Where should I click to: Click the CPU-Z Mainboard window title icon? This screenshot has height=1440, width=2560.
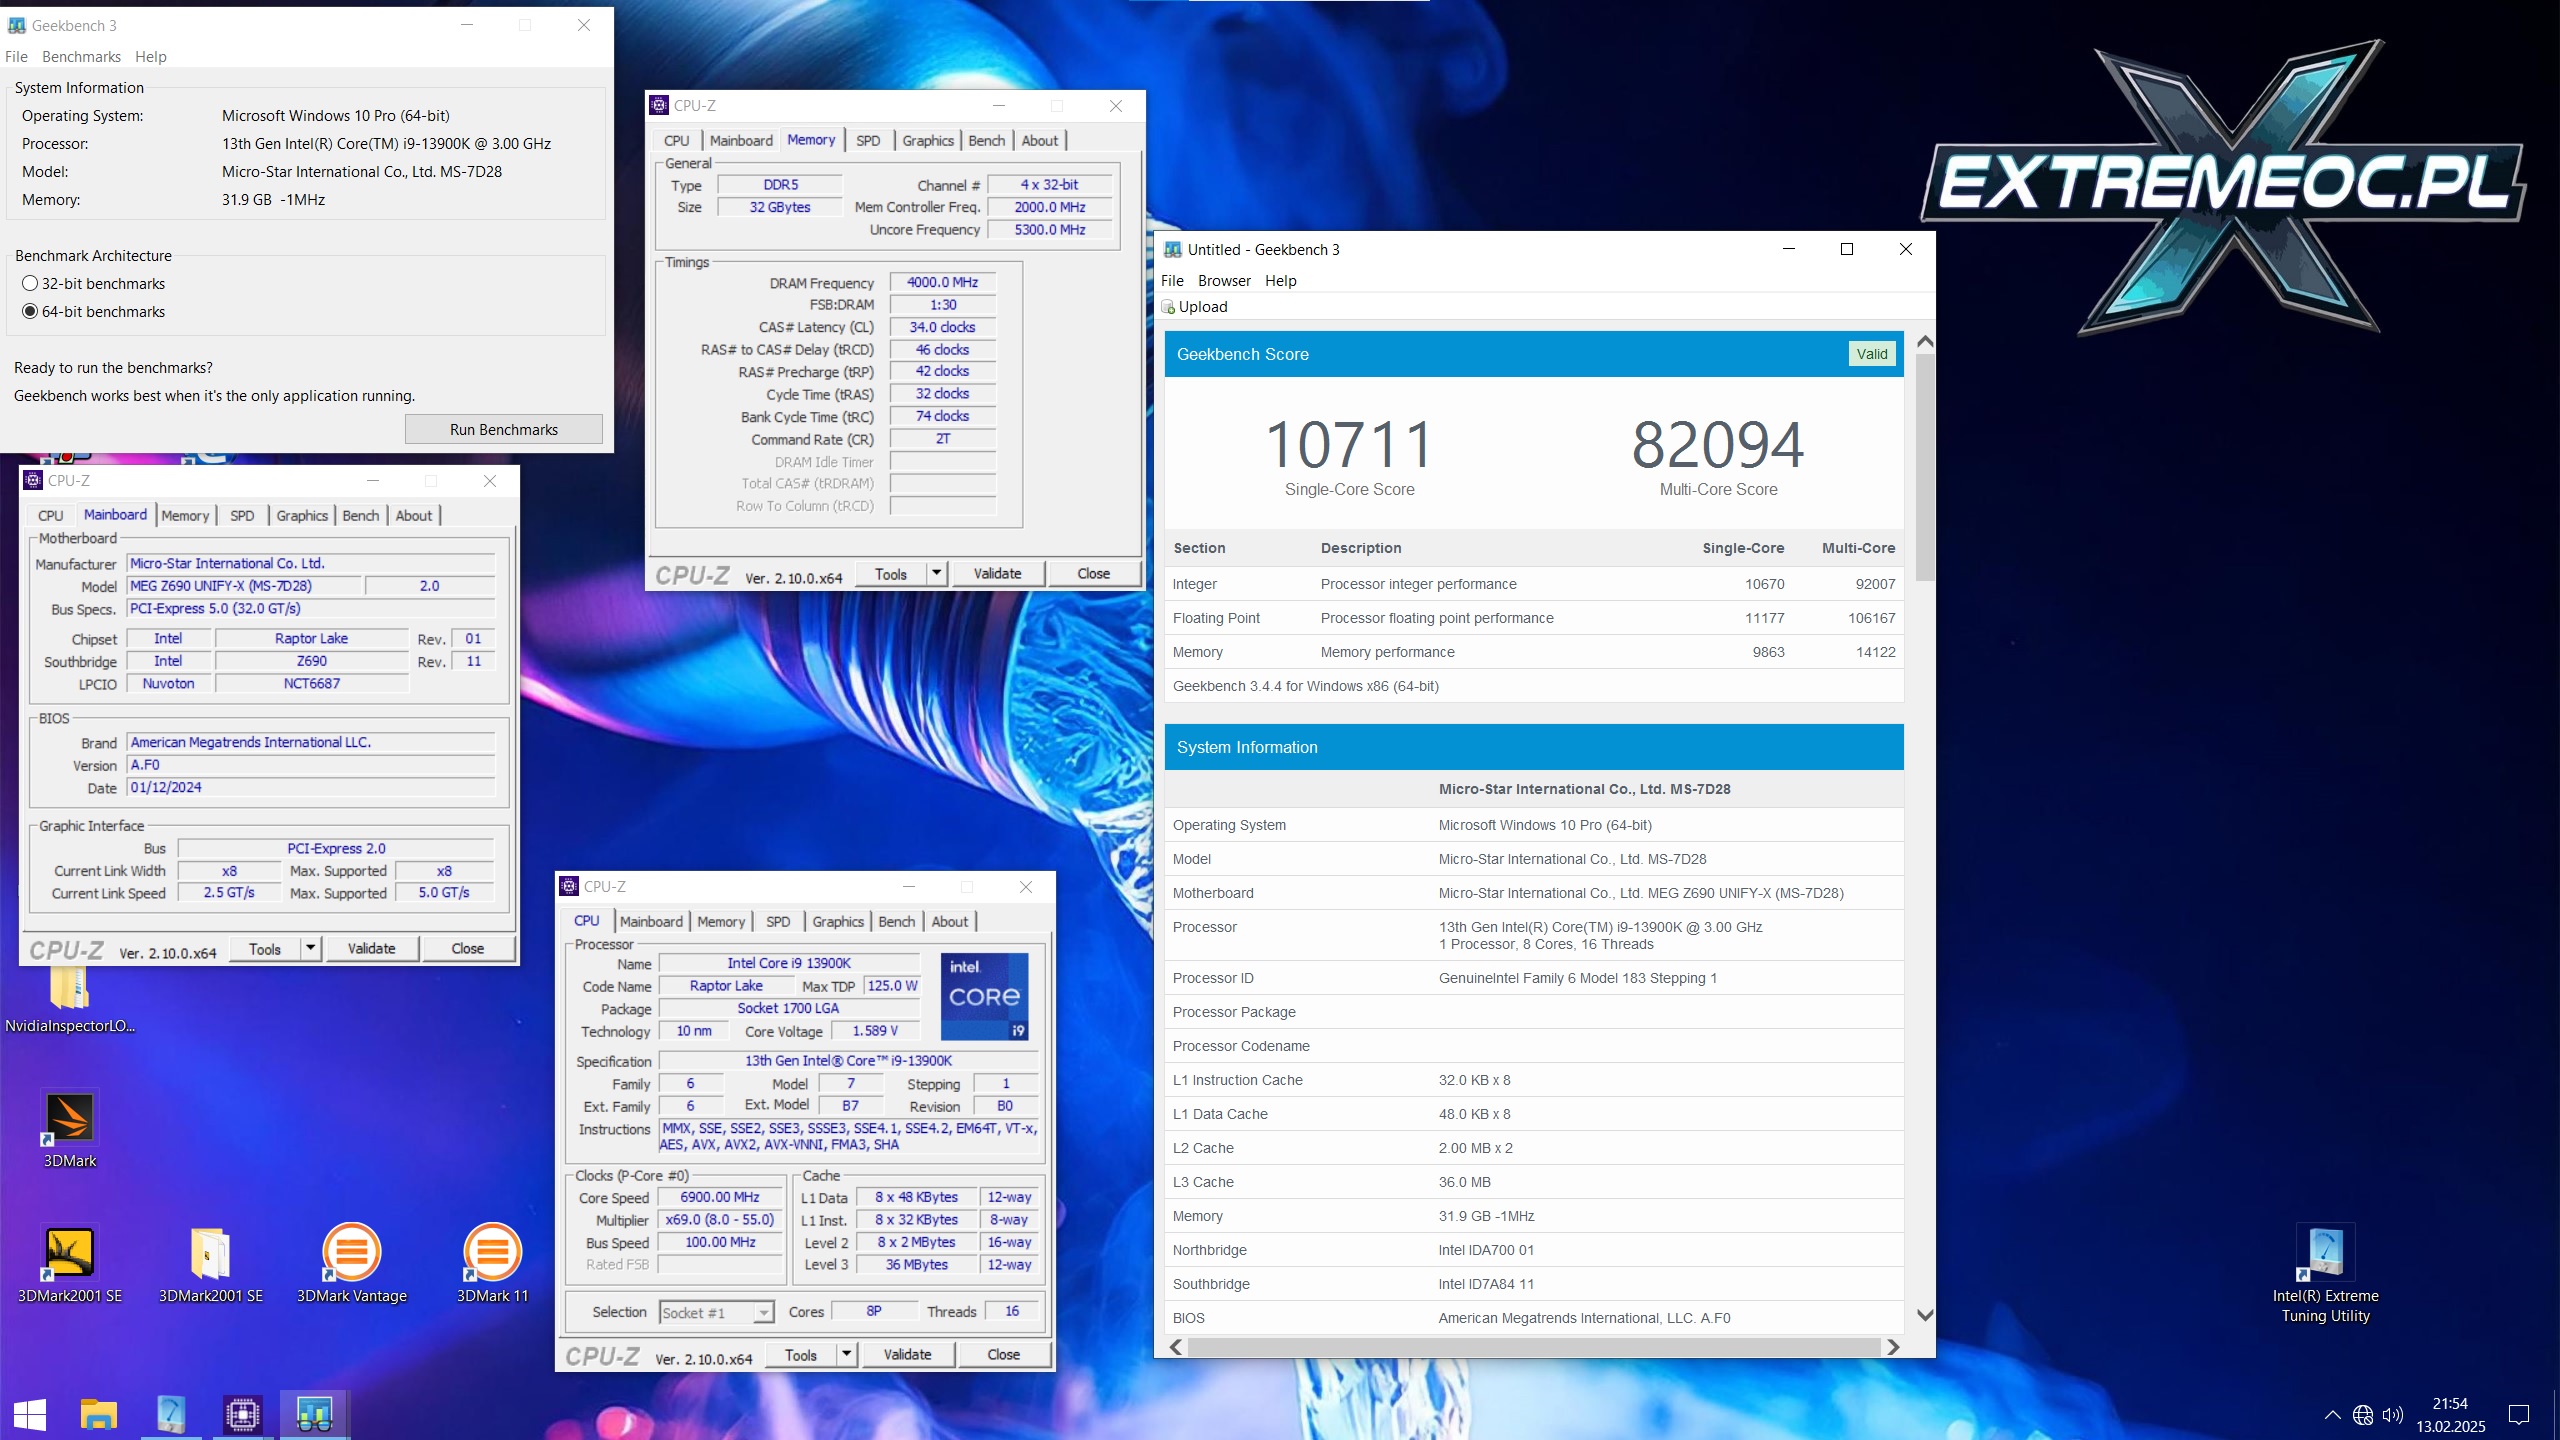point(33,480)
